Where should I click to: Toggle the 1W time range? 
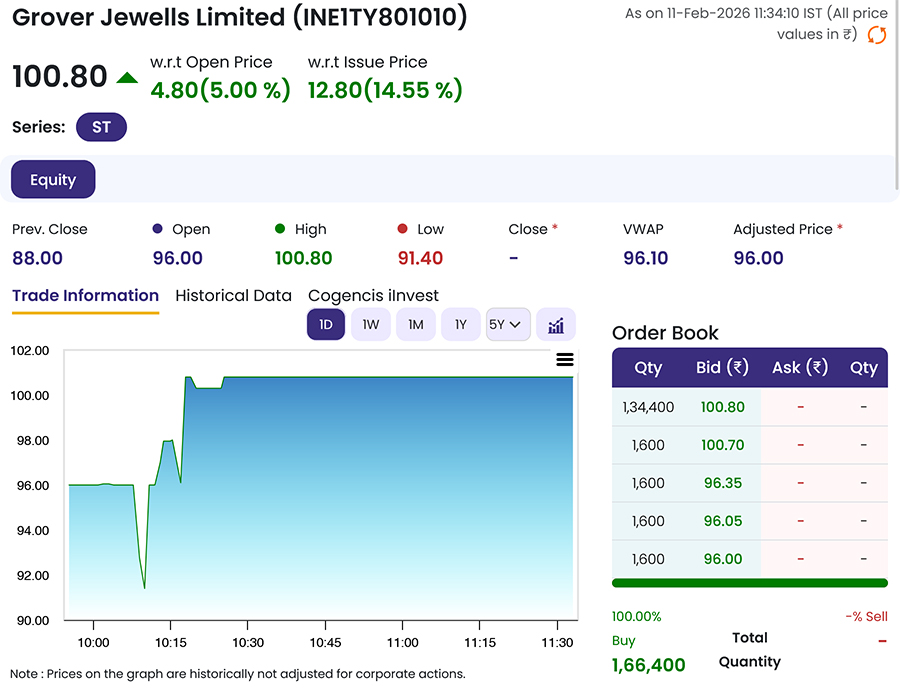[x=370, y=324]
